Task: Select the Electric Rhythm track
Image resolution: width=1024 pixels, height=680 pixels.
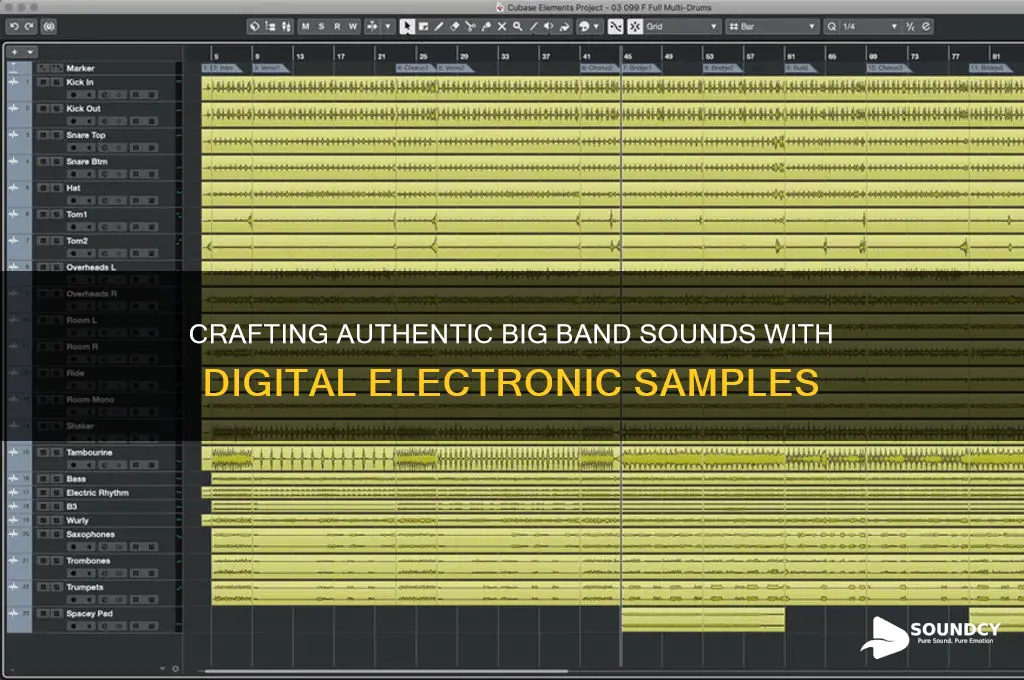Action: click(97, 493)
